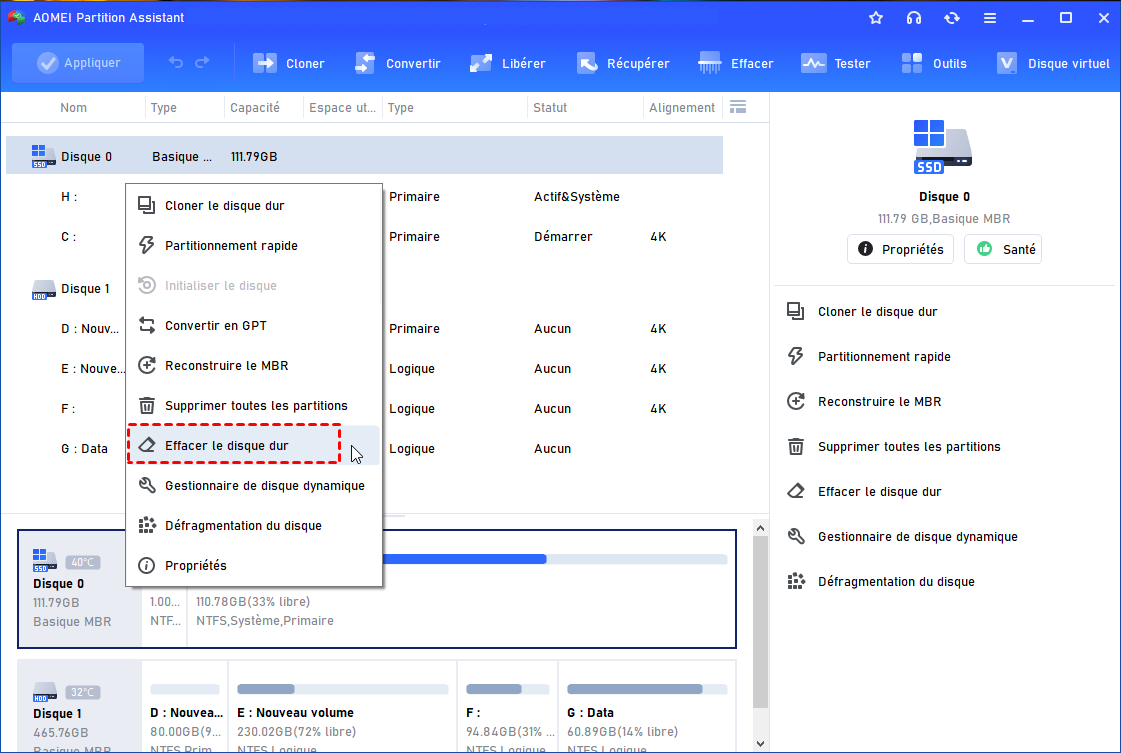Screen dimensions: 1121x753
Task: Select the Disque 1 row in list
Action: coord(85,289)
